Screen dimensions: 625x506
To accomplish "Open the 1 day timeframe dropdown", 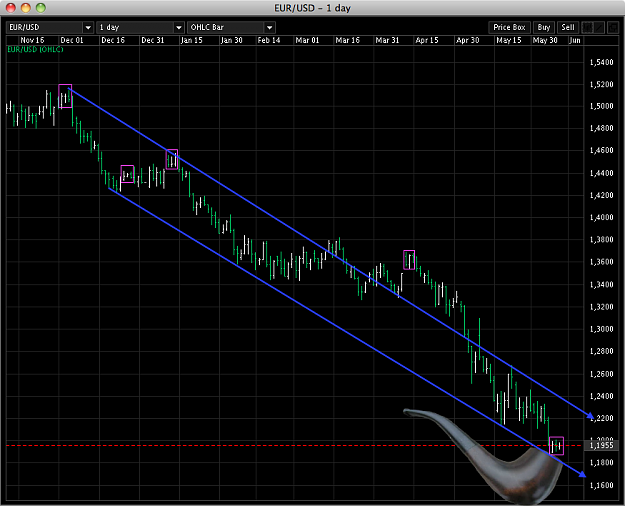I will tap(140, 27).
